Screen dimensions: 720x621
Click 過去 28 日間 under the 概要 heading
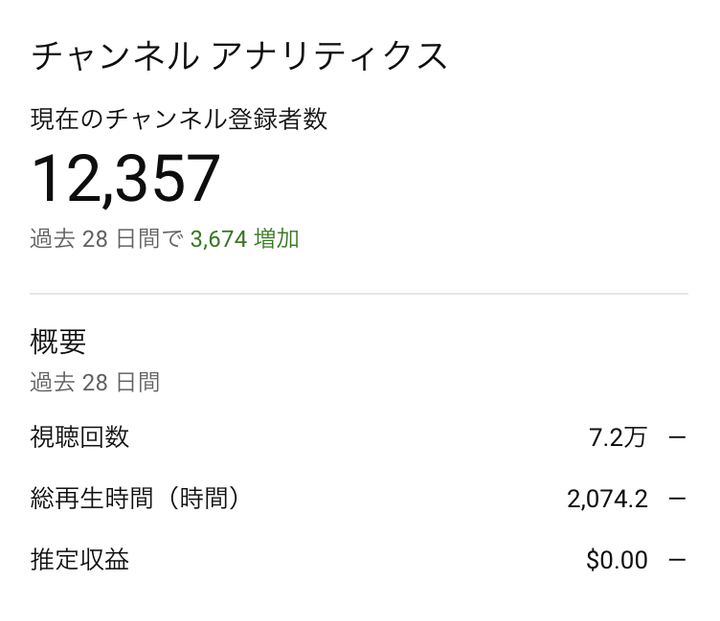click(95, 381)
